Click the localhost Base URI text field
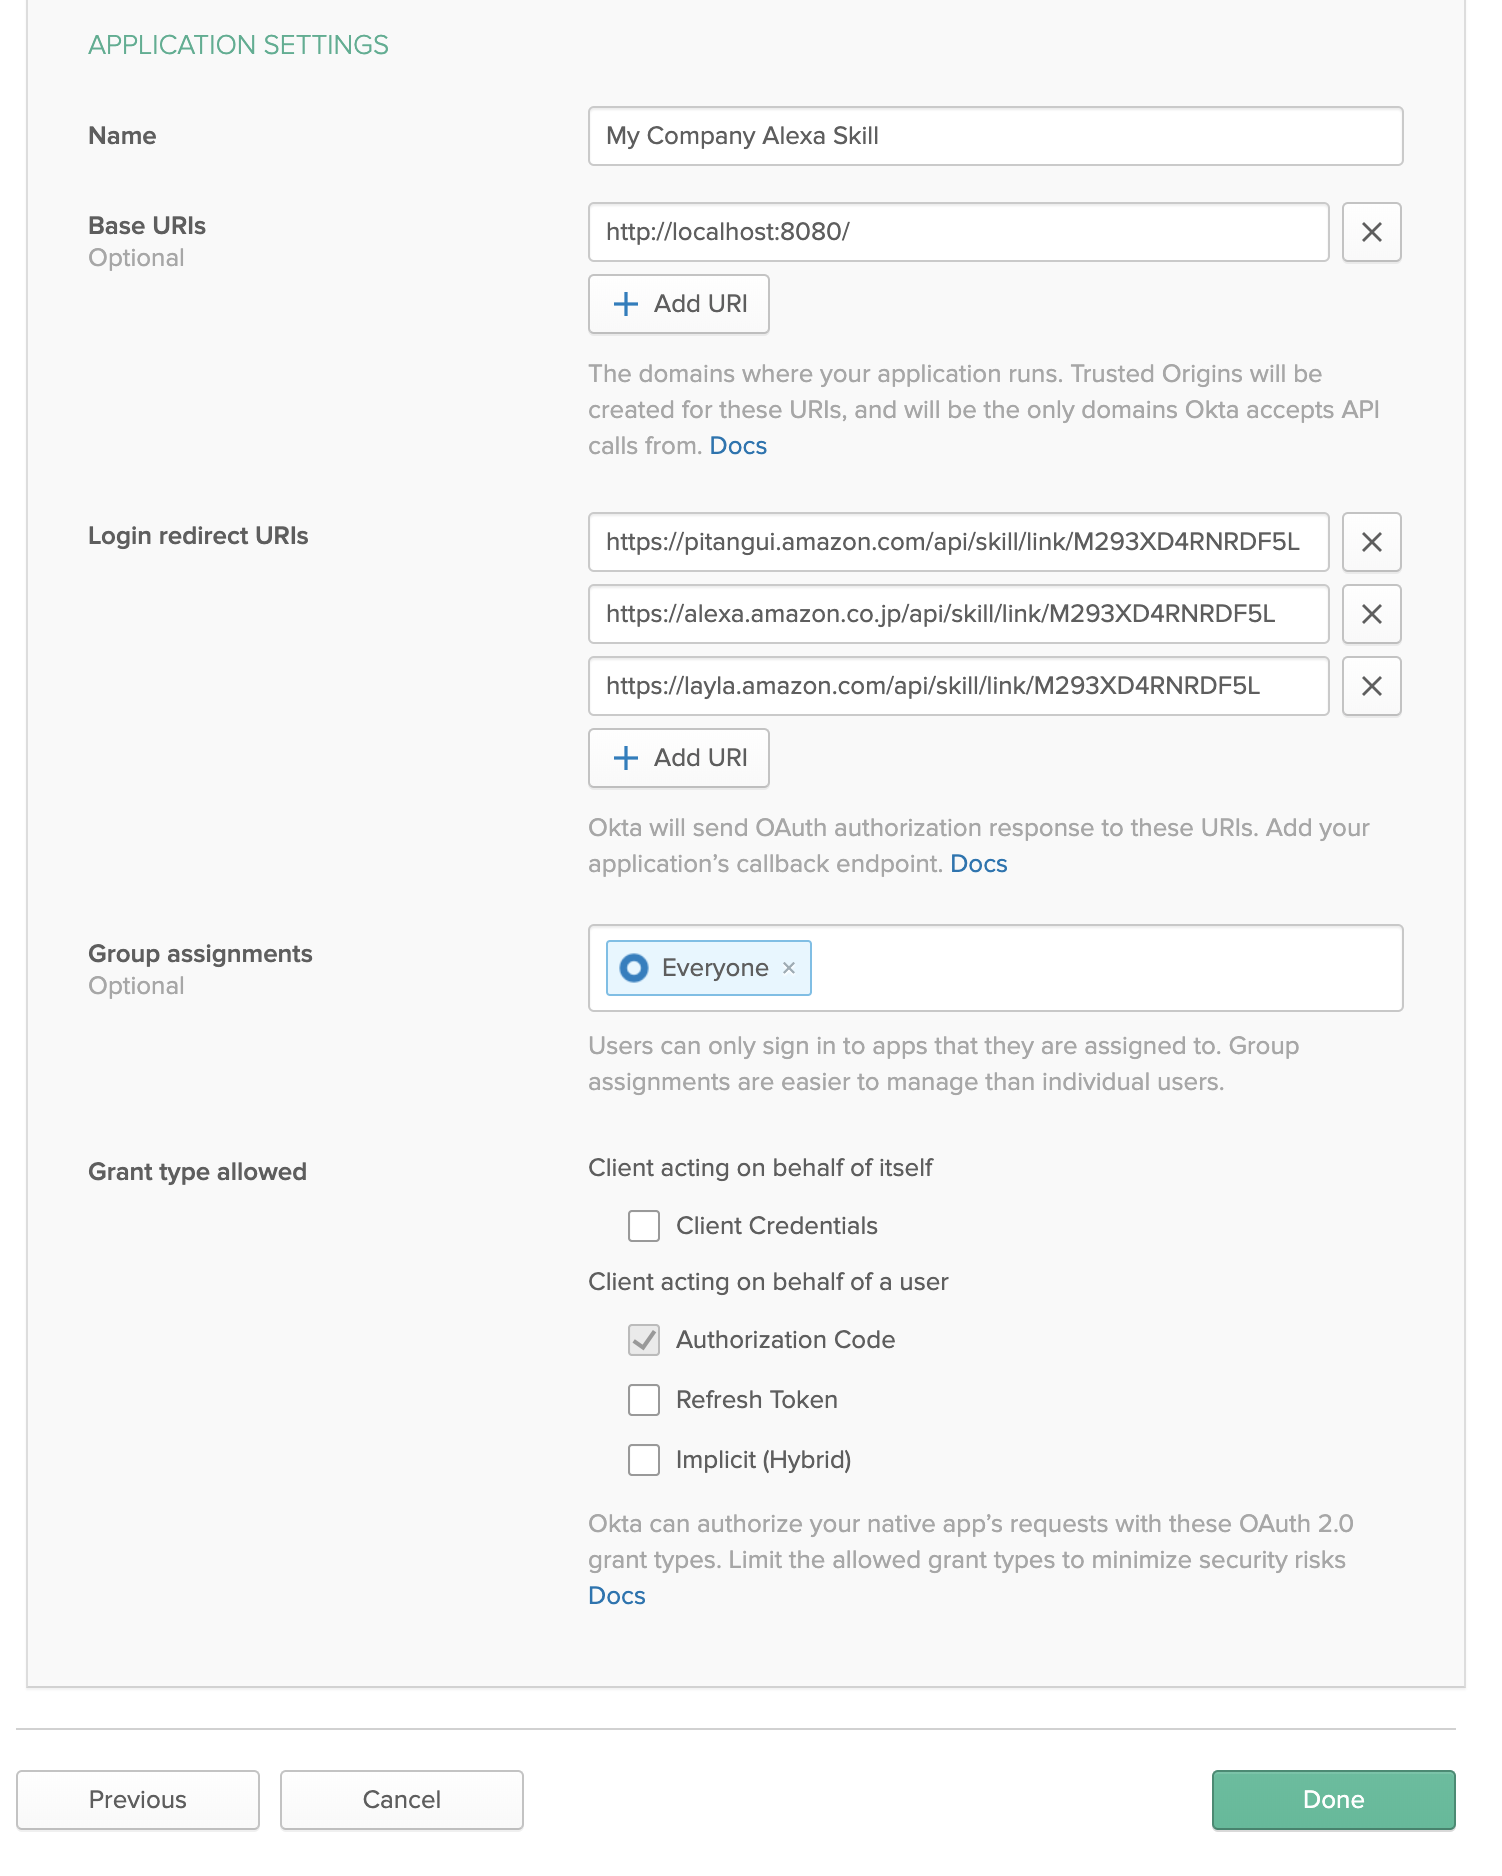 [958, 232]
